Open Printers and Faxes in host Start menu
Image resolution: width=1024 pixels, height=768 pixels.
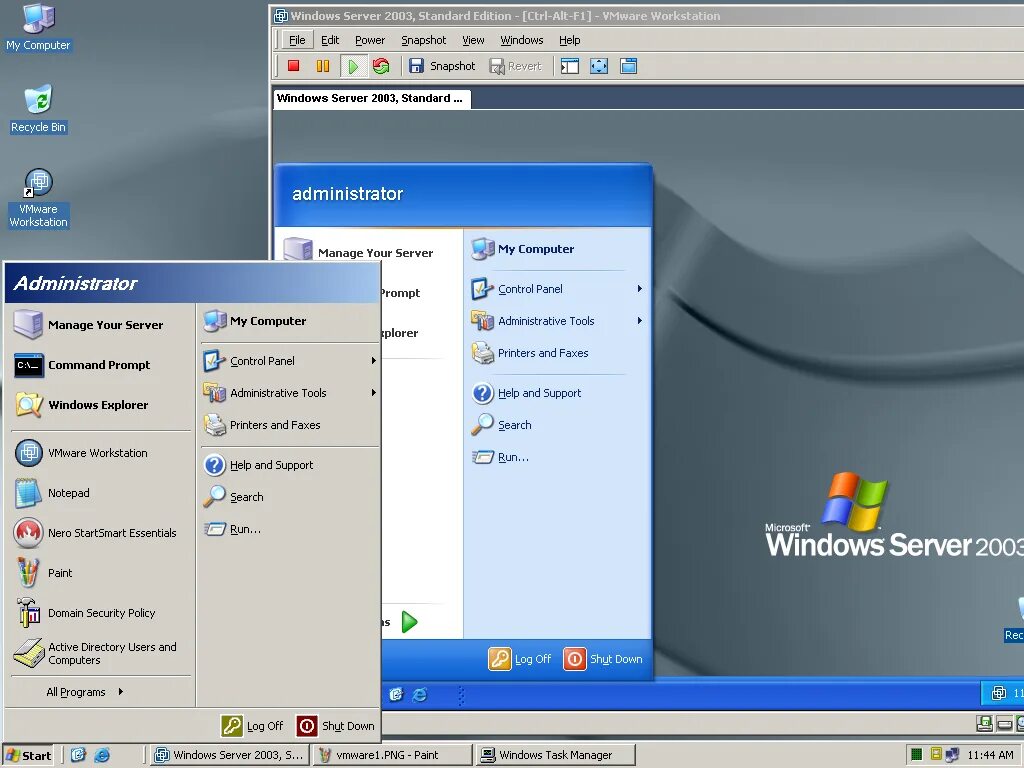pyautogui.click(x=289, y=424)
